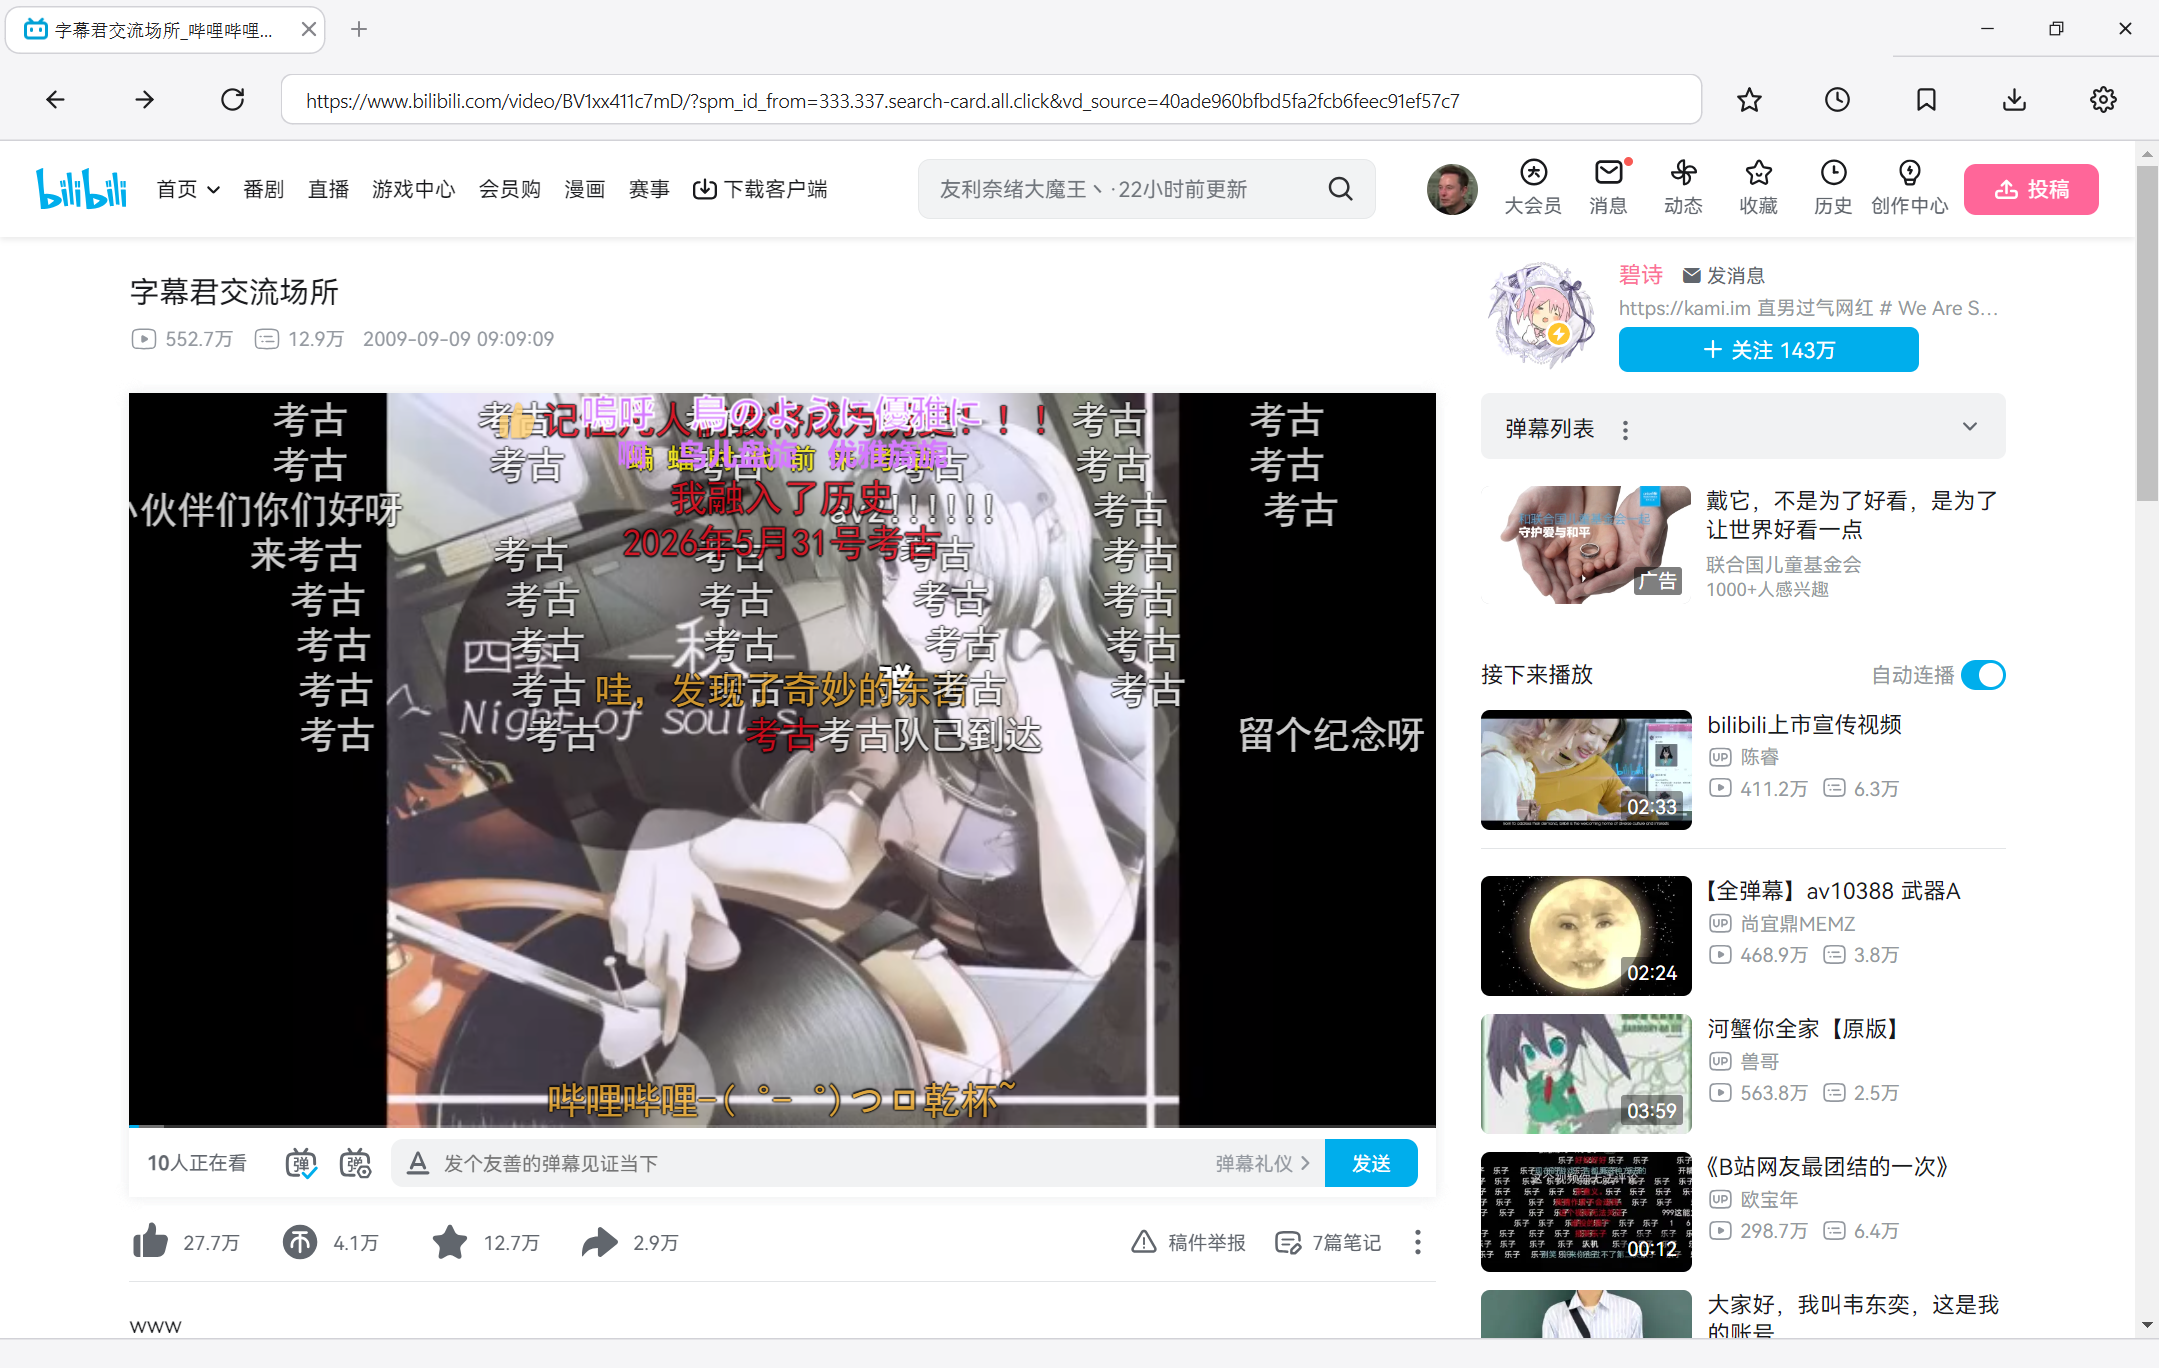Open browser downloads icon
This screenshot has height=1368, width=2159.
[x=2014, y=99]
